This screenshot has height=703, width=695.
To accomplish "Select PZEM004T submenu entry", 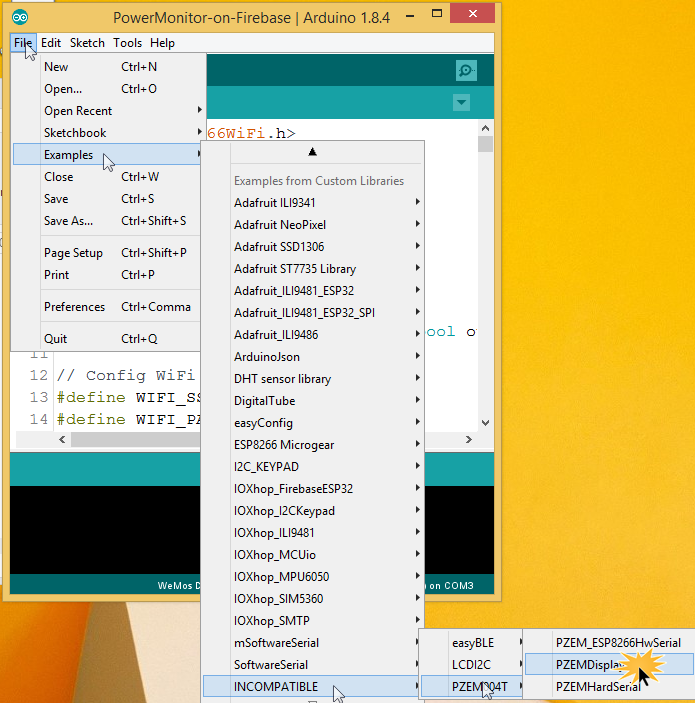I will (x=472, y=686).
